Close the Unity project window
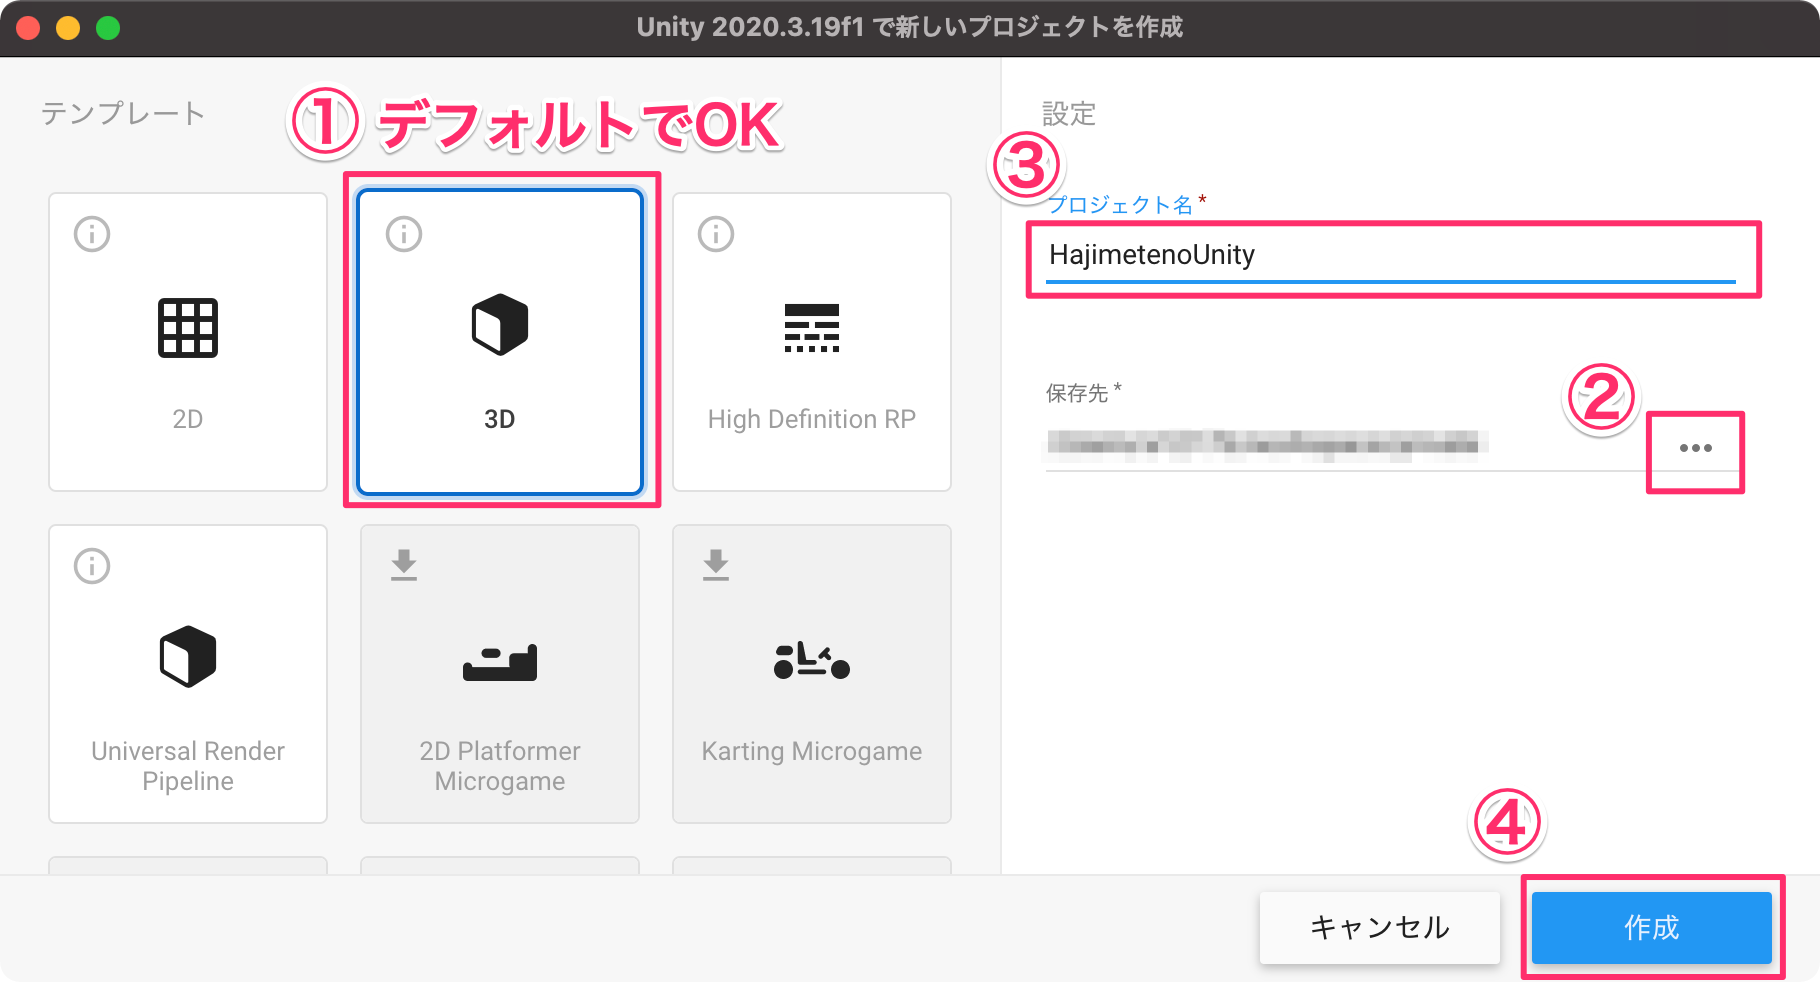The width and height of the screenshot is (1820, 982). (28, 28)
